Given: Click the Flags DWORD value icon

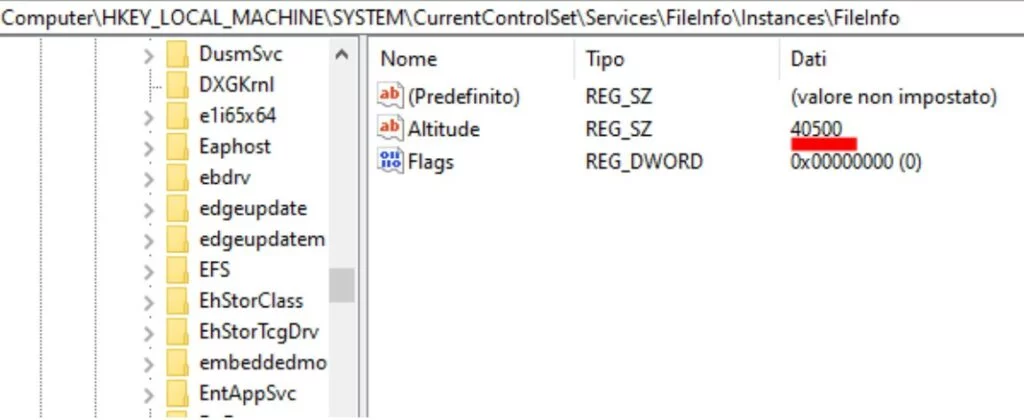Looking at the screenshot, I should pyautogui.click(x=389, y=161).
